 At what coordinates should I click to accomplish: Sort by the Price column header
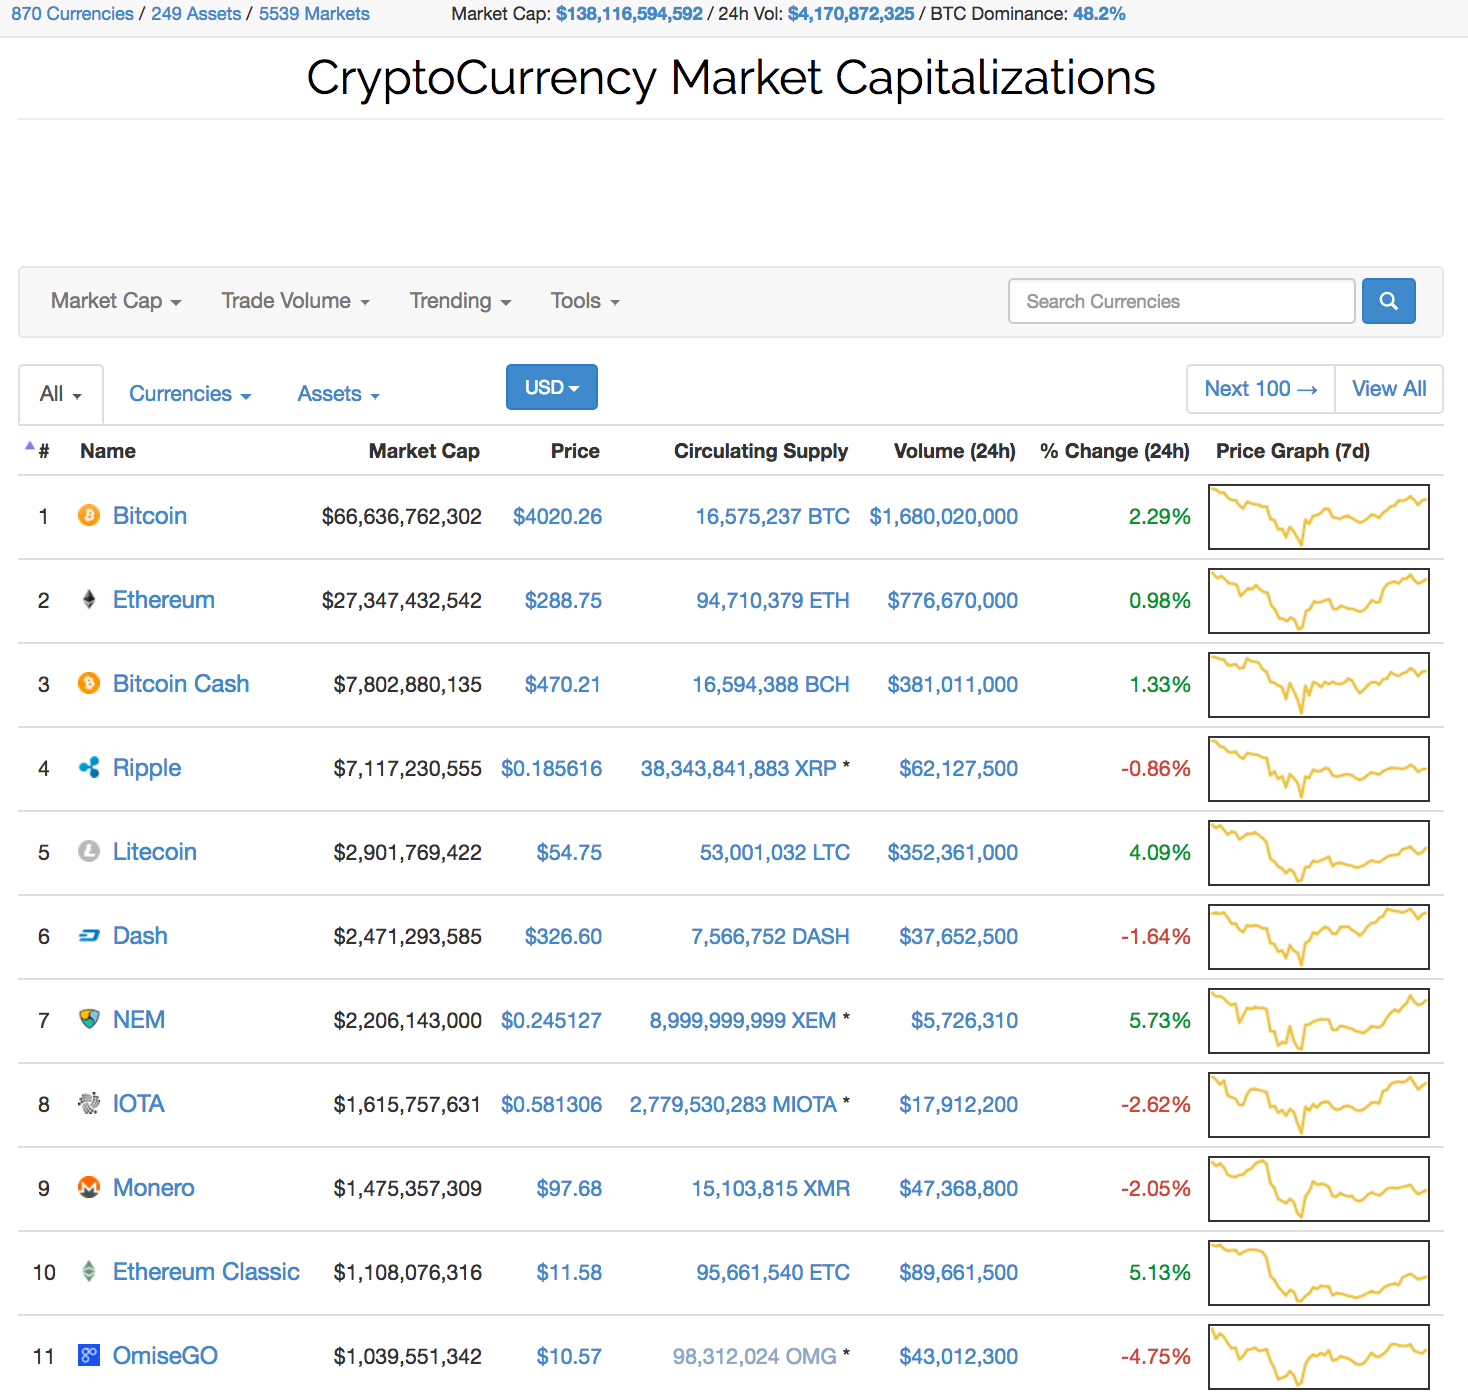pyautogui.click(x=575, y=451)
